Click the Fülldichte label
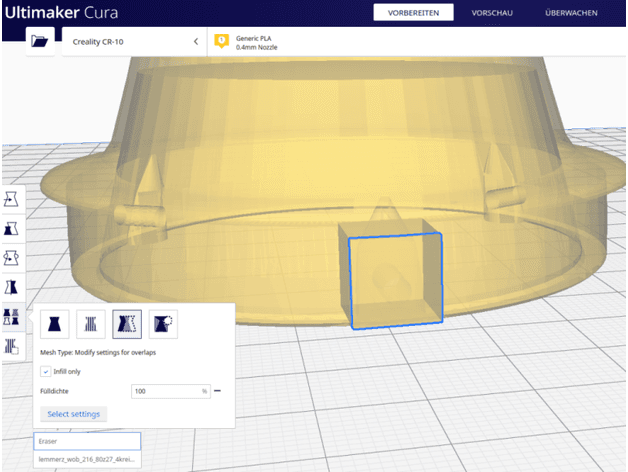This screenshot has width=628, height=472. (54, 391)
